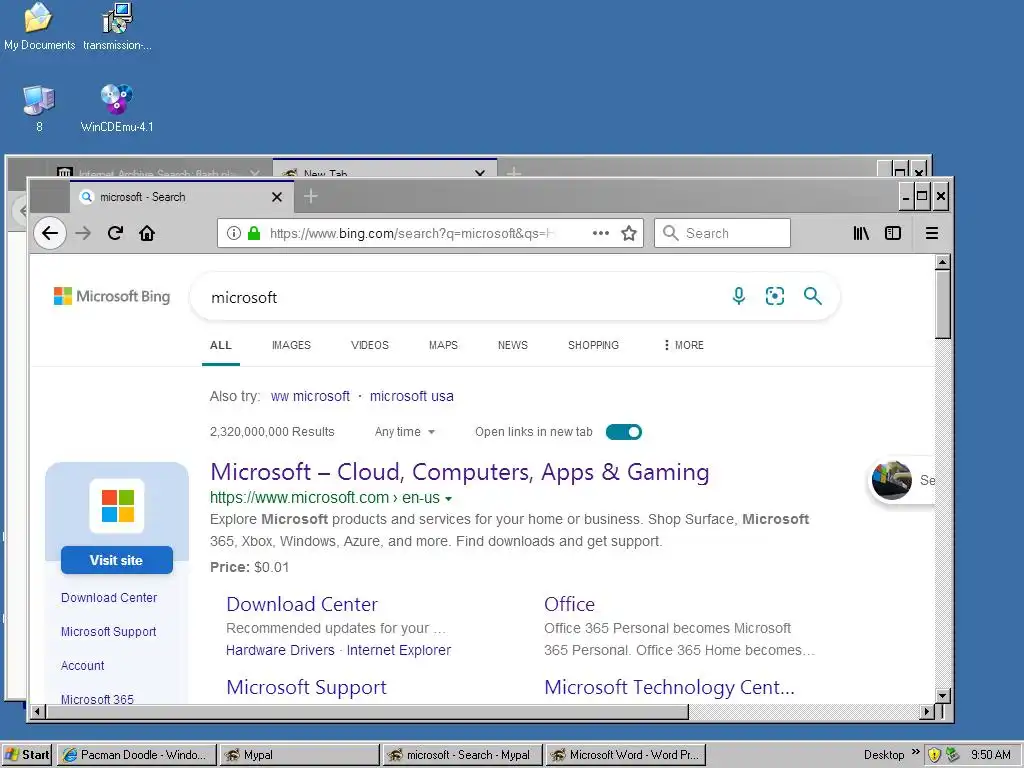Switch to the MAPS tab
This screenshot has height=768, width=1024.
[x=443, y=345]
